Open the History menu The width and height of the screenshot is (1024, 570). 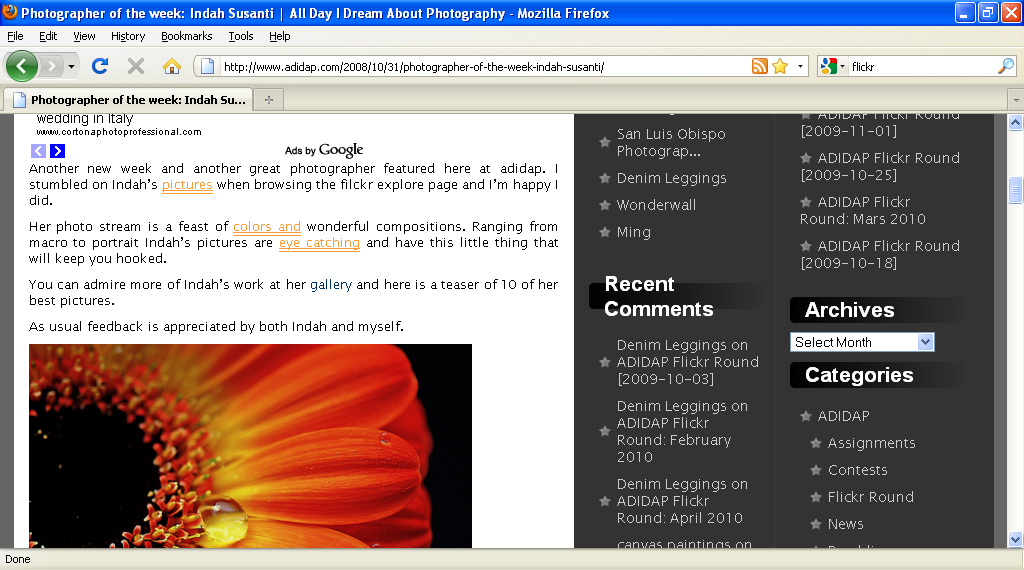(x=128, y=36)
